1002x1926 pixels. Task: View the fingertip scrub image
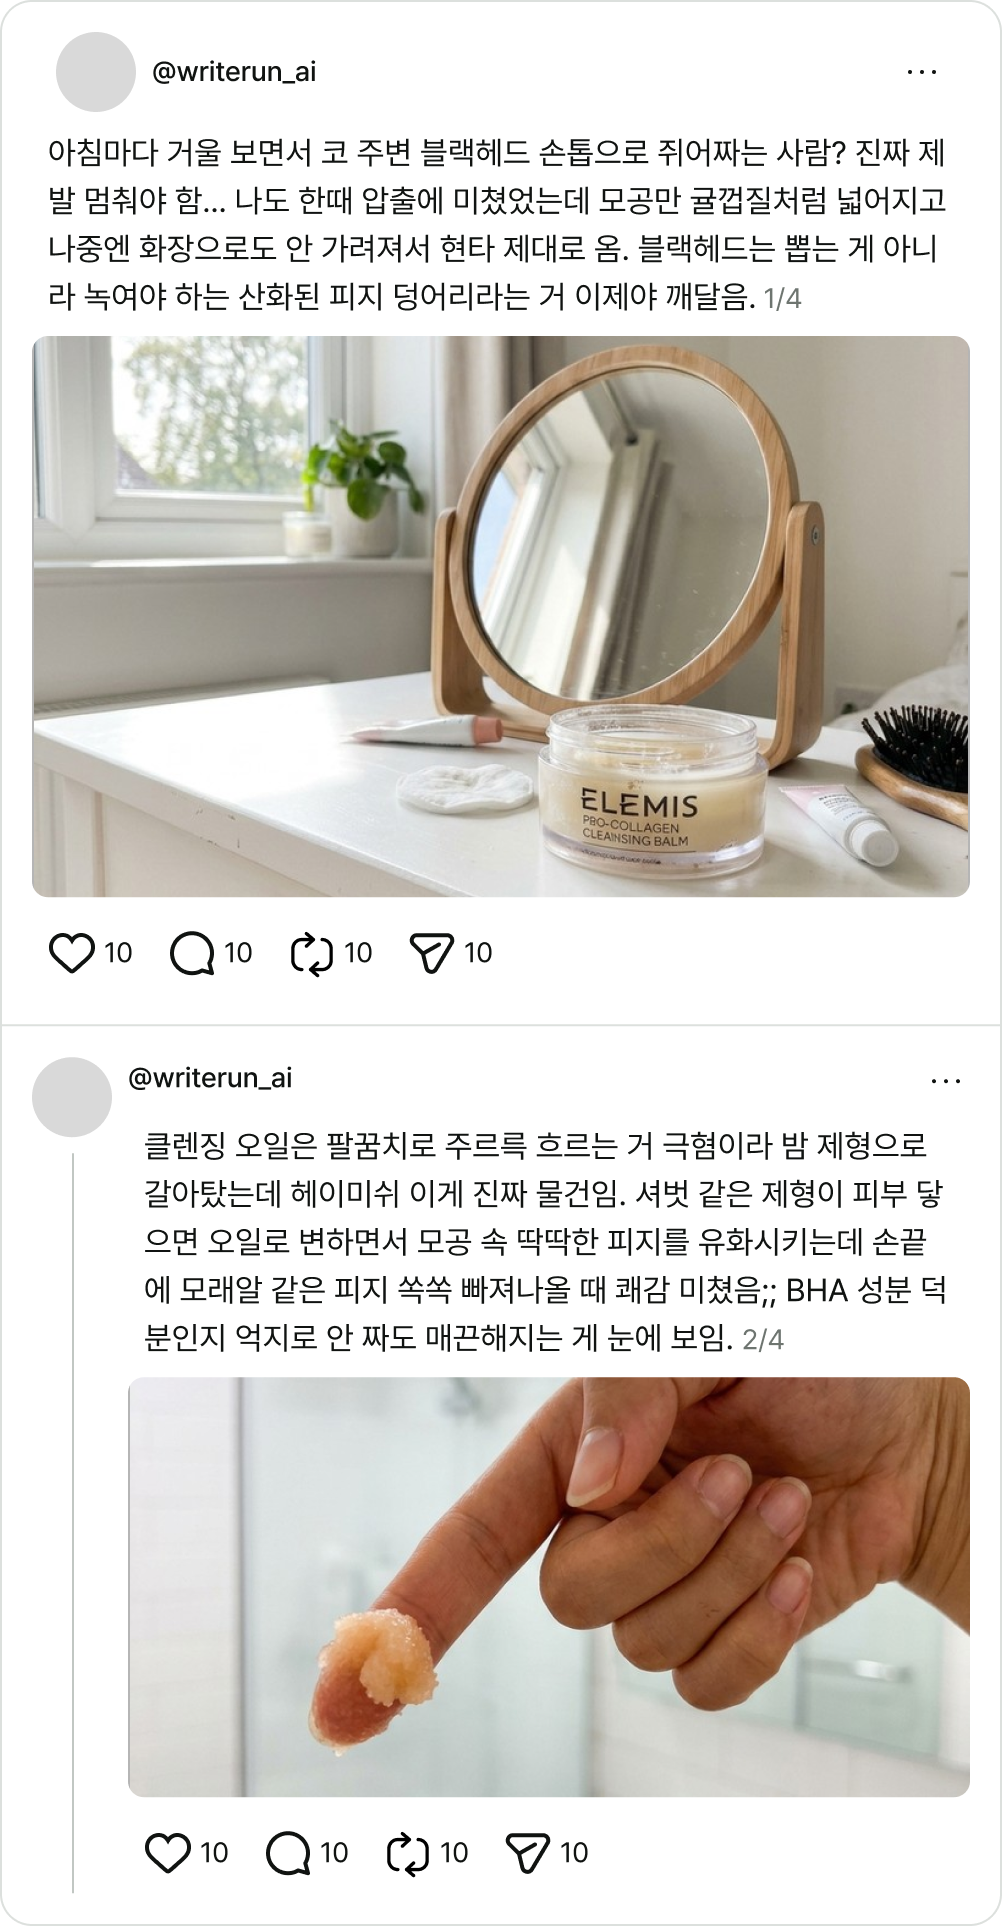pyautogui.click(x=549, y=1587)
